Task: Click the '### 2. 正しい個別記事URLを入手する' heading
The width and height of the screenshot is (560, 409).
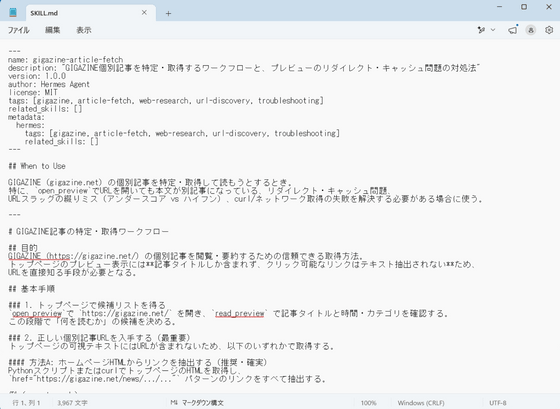Action: tap(99, 338)
